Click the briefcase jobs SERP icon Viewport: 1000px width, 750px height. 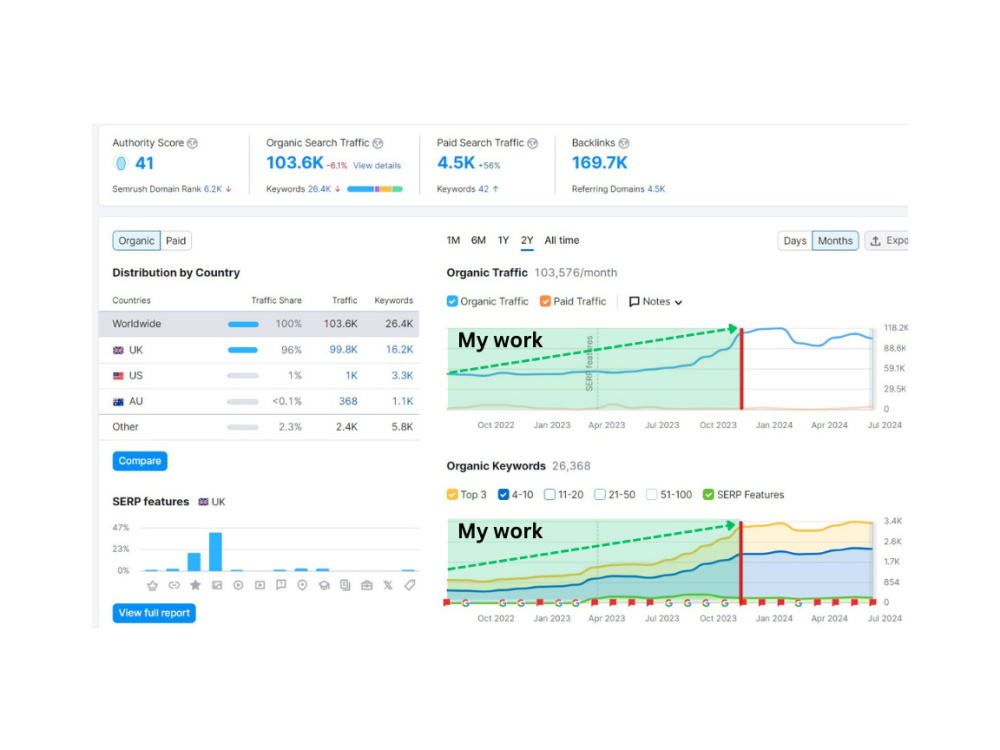[367, 585]
